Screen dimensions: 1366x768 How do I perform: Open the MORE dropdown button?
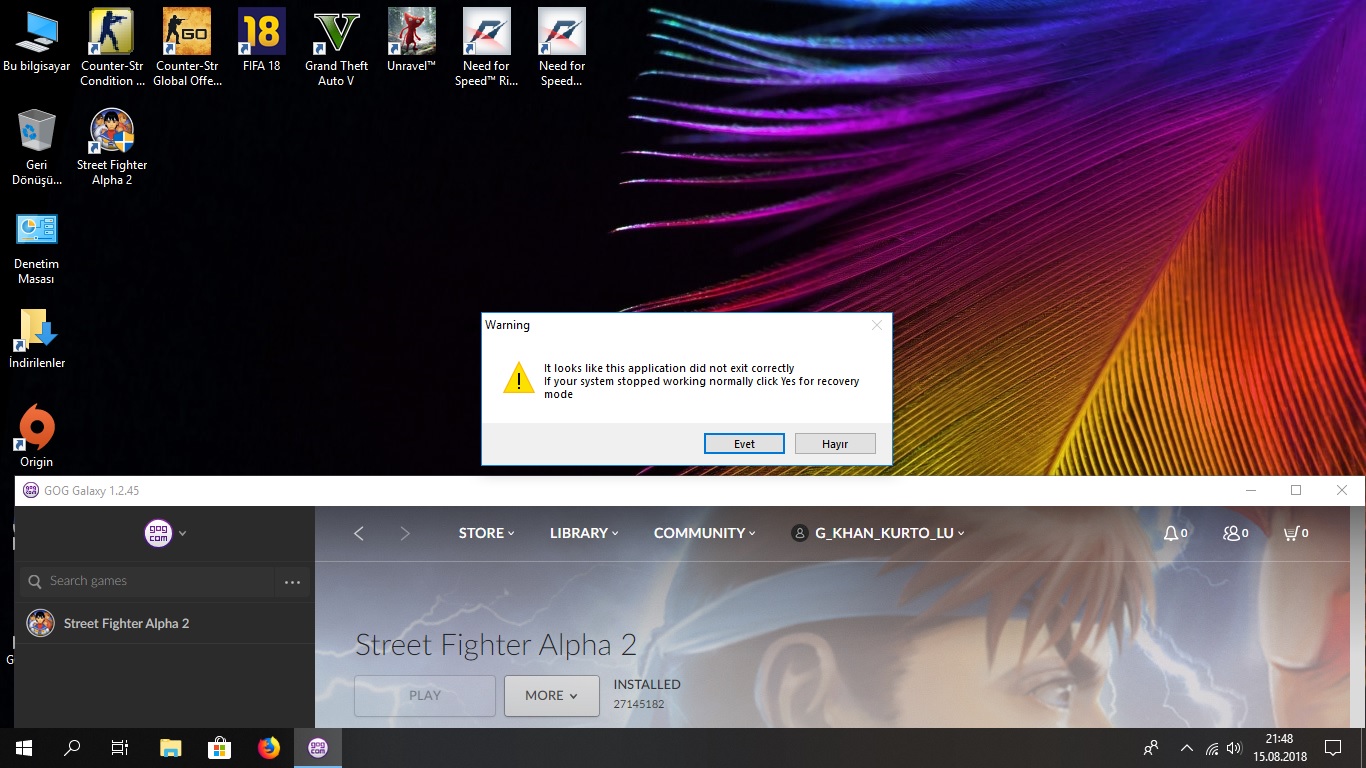(552, 696)
